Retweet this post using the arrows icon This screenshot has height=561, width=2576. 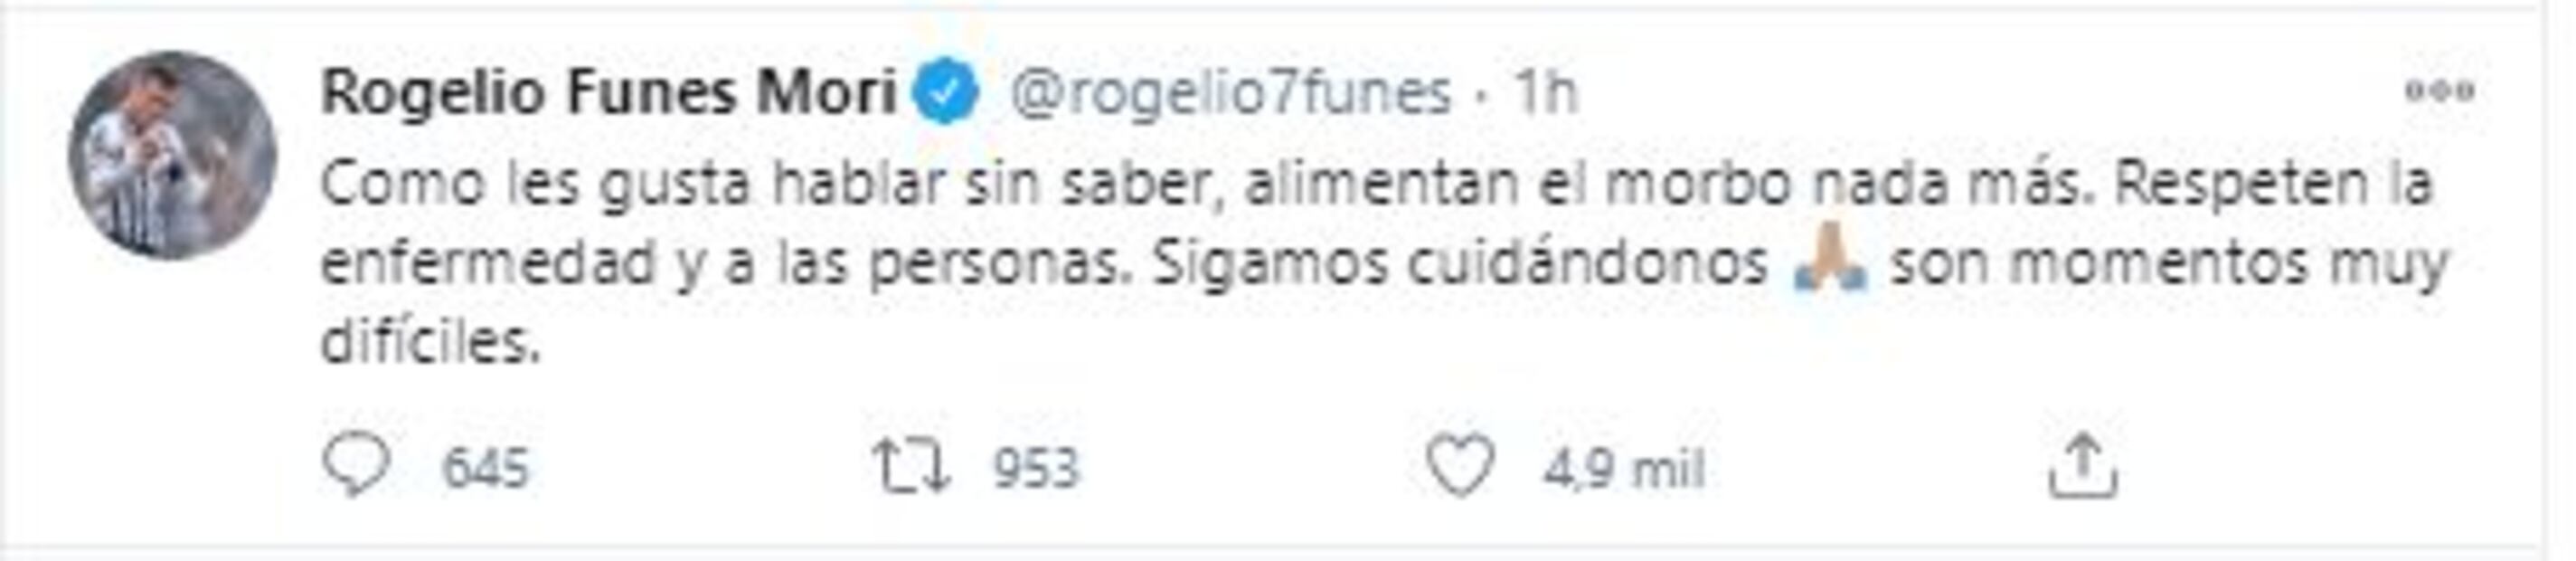(x=911, y=468)
